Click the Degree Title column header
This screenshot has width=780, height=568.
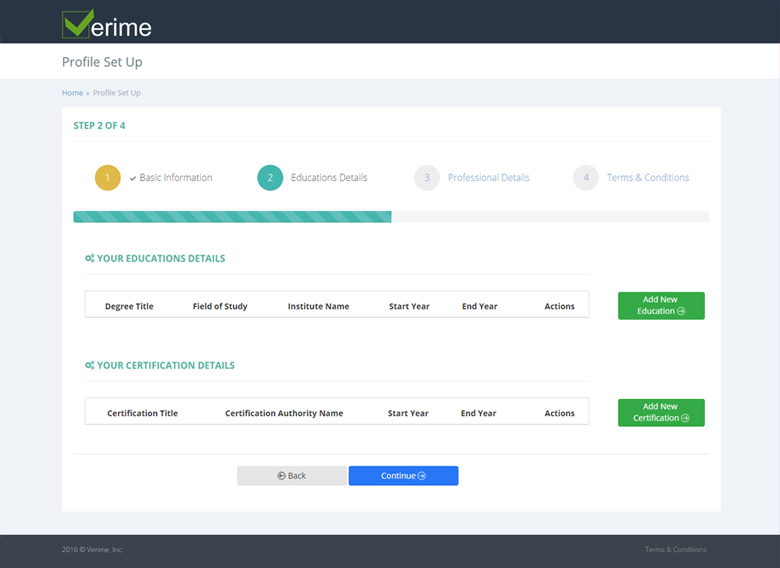click(129, 306)
